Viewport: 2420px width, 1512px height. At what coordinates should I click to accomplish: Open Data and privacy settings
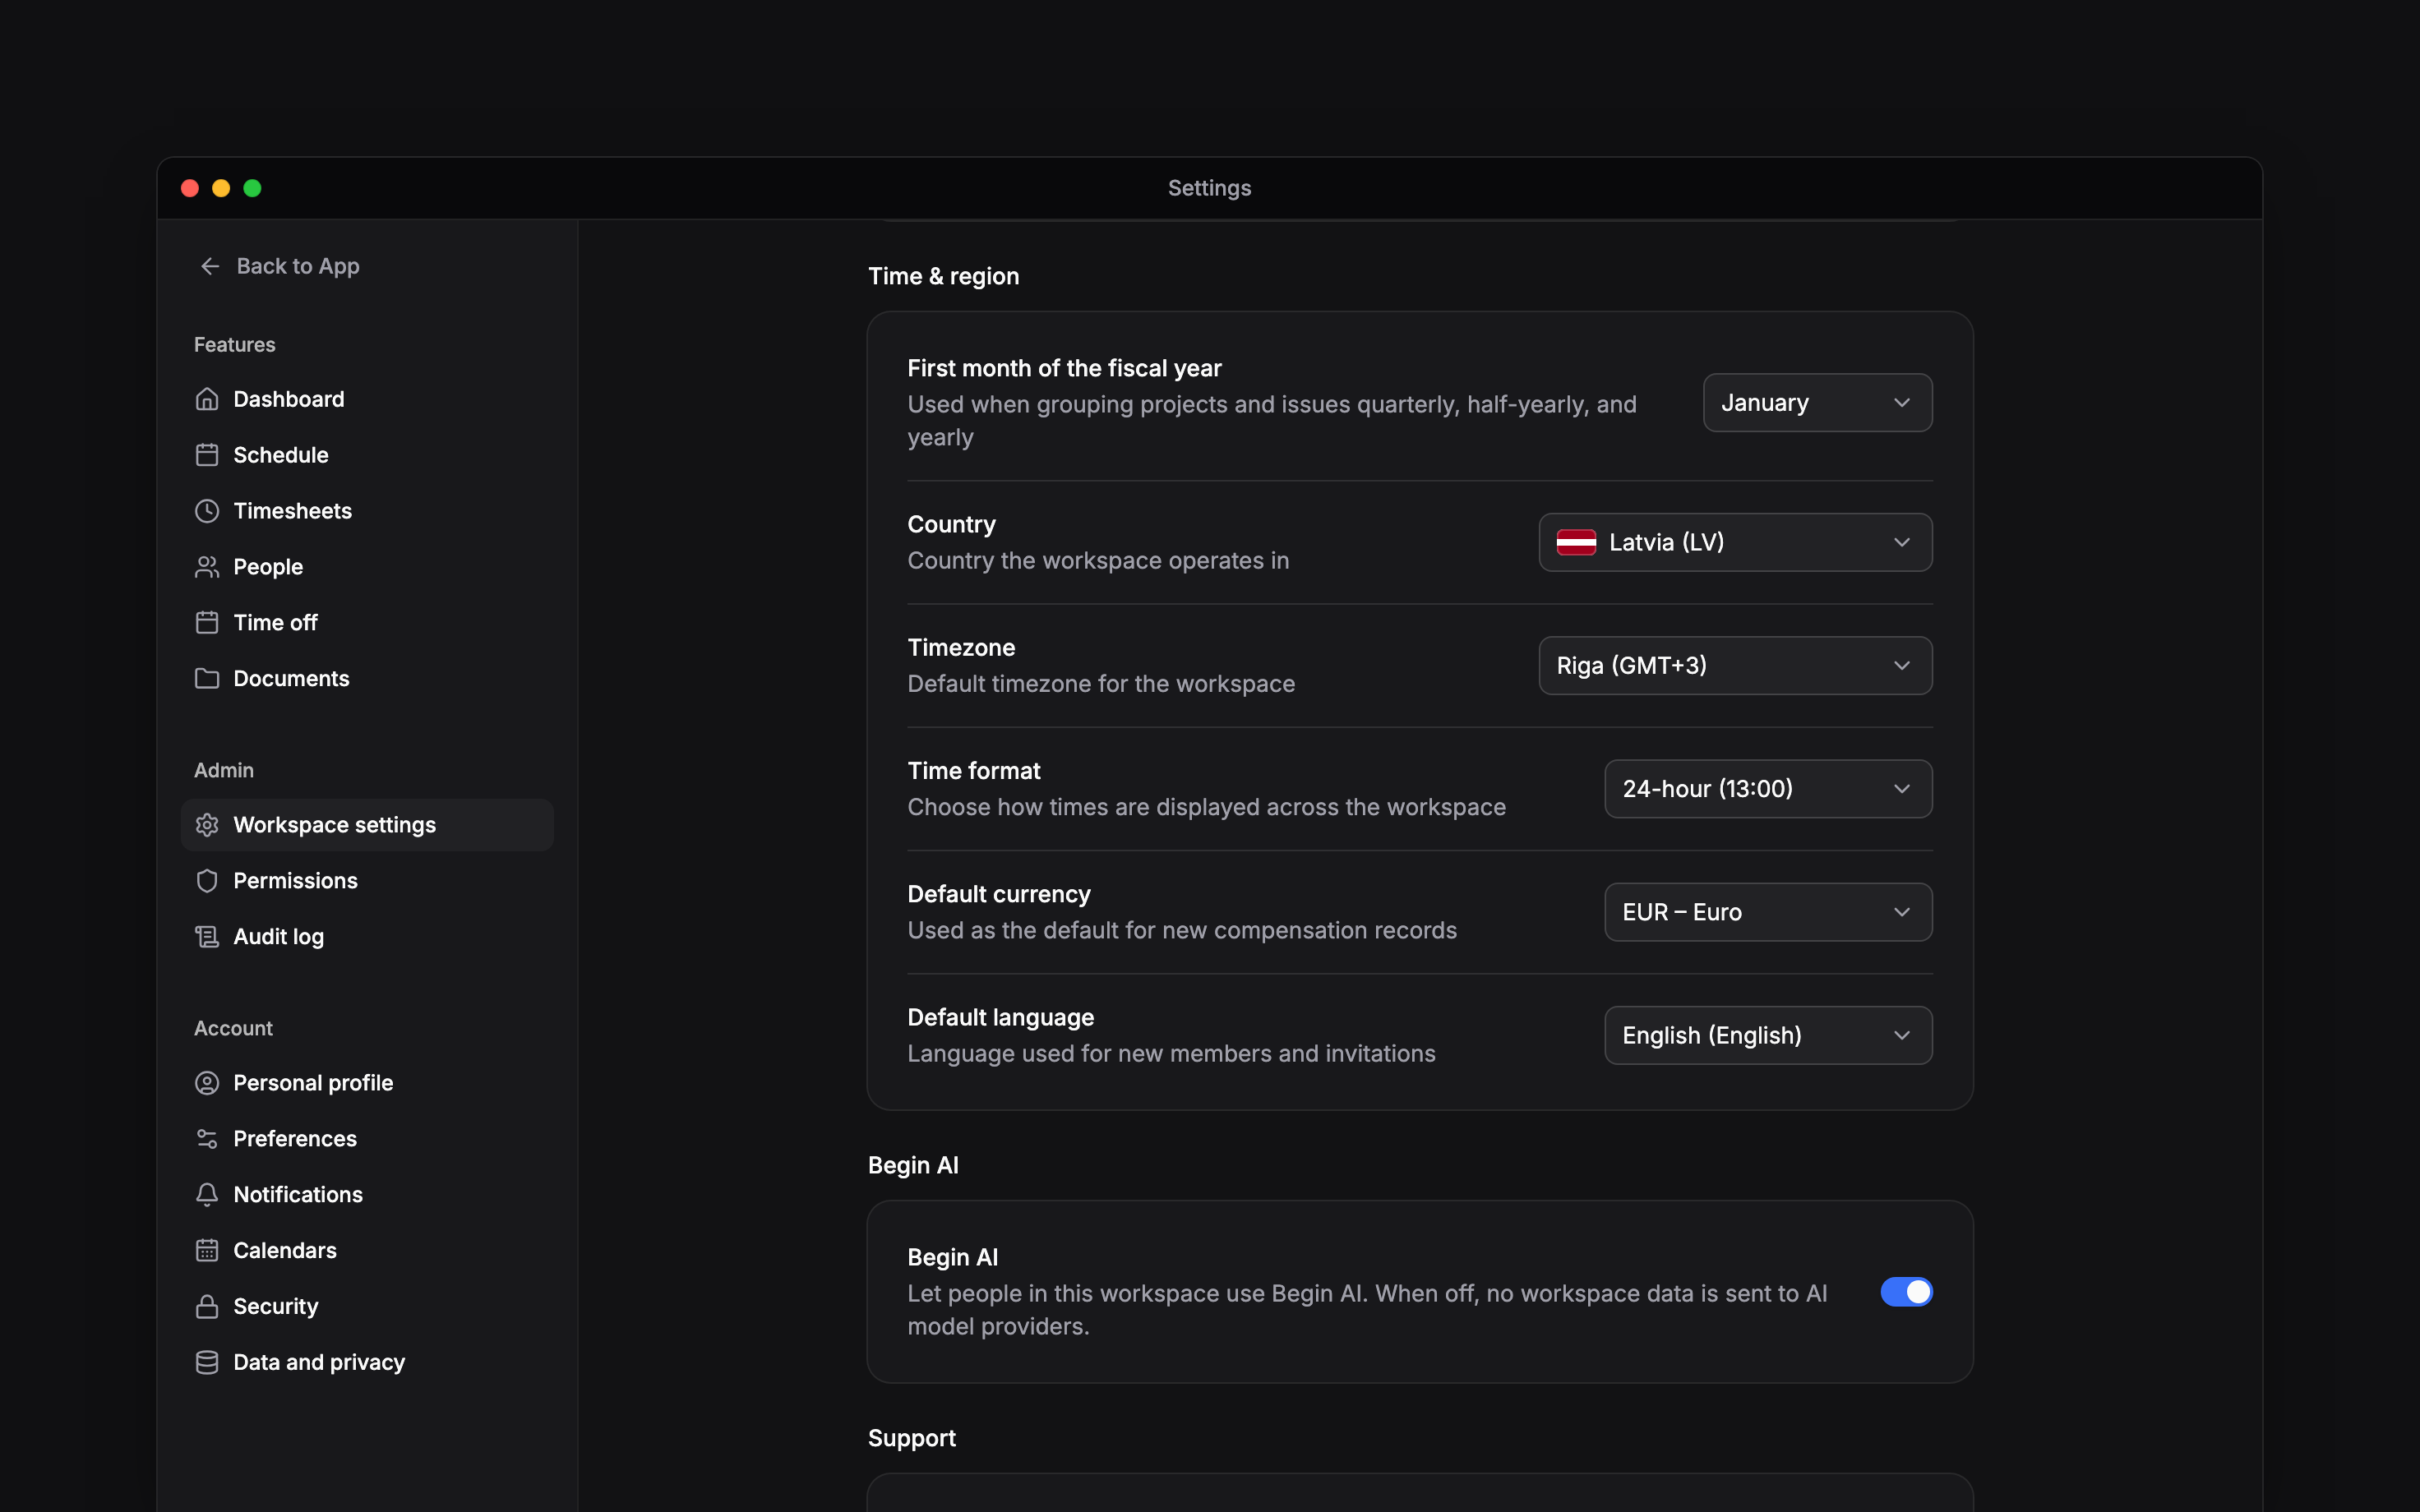(367, 1363)
